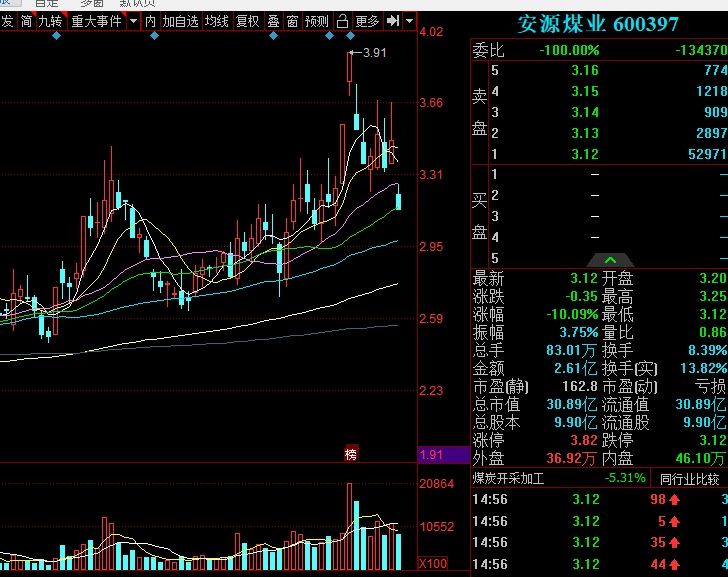Open dropdown arrow after 重大事件
This screenshot has height=577, width=728.
coord(133,21)
